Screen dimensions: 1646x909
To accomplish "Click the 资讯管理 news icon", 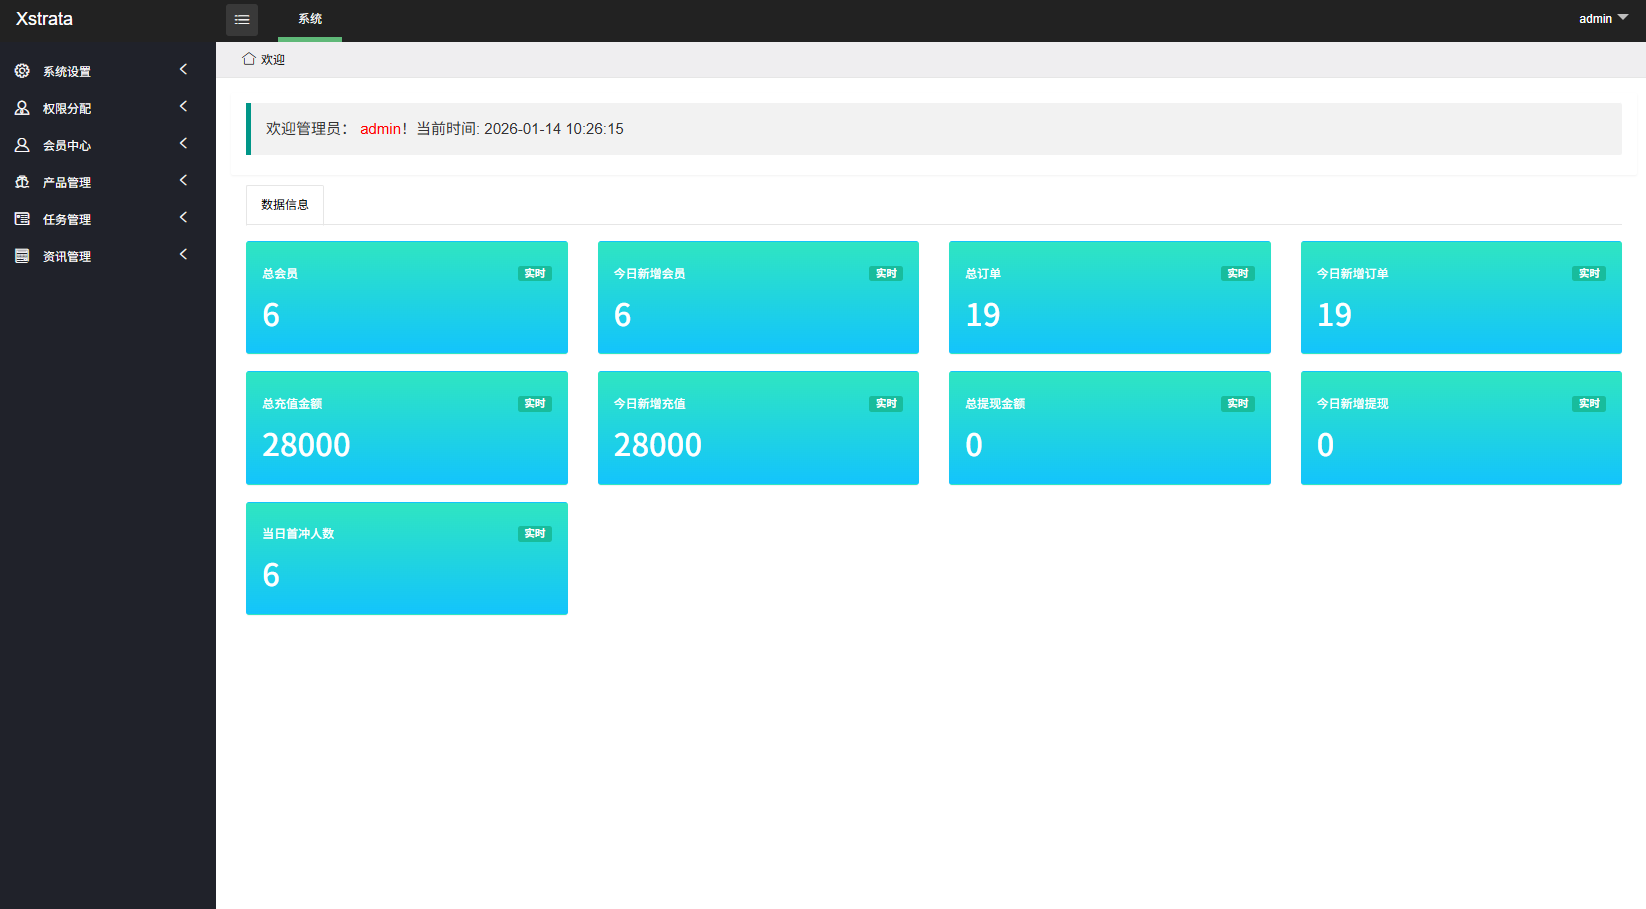I will click(22, 256).
